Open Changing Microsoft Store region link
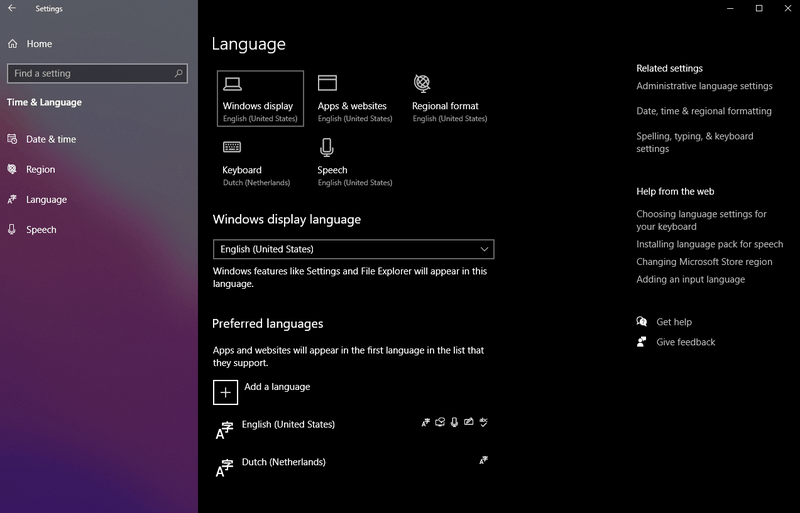 (x=704, y=261)
